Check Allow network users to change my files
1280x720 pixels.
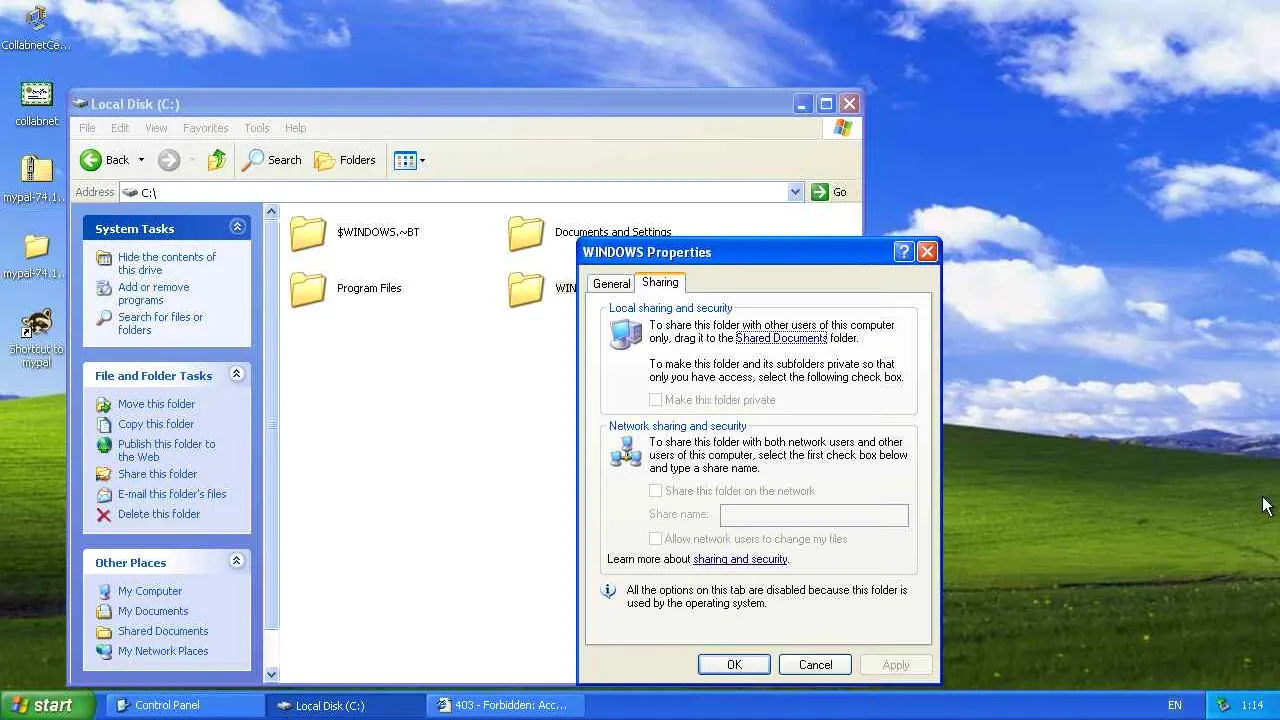656,539
